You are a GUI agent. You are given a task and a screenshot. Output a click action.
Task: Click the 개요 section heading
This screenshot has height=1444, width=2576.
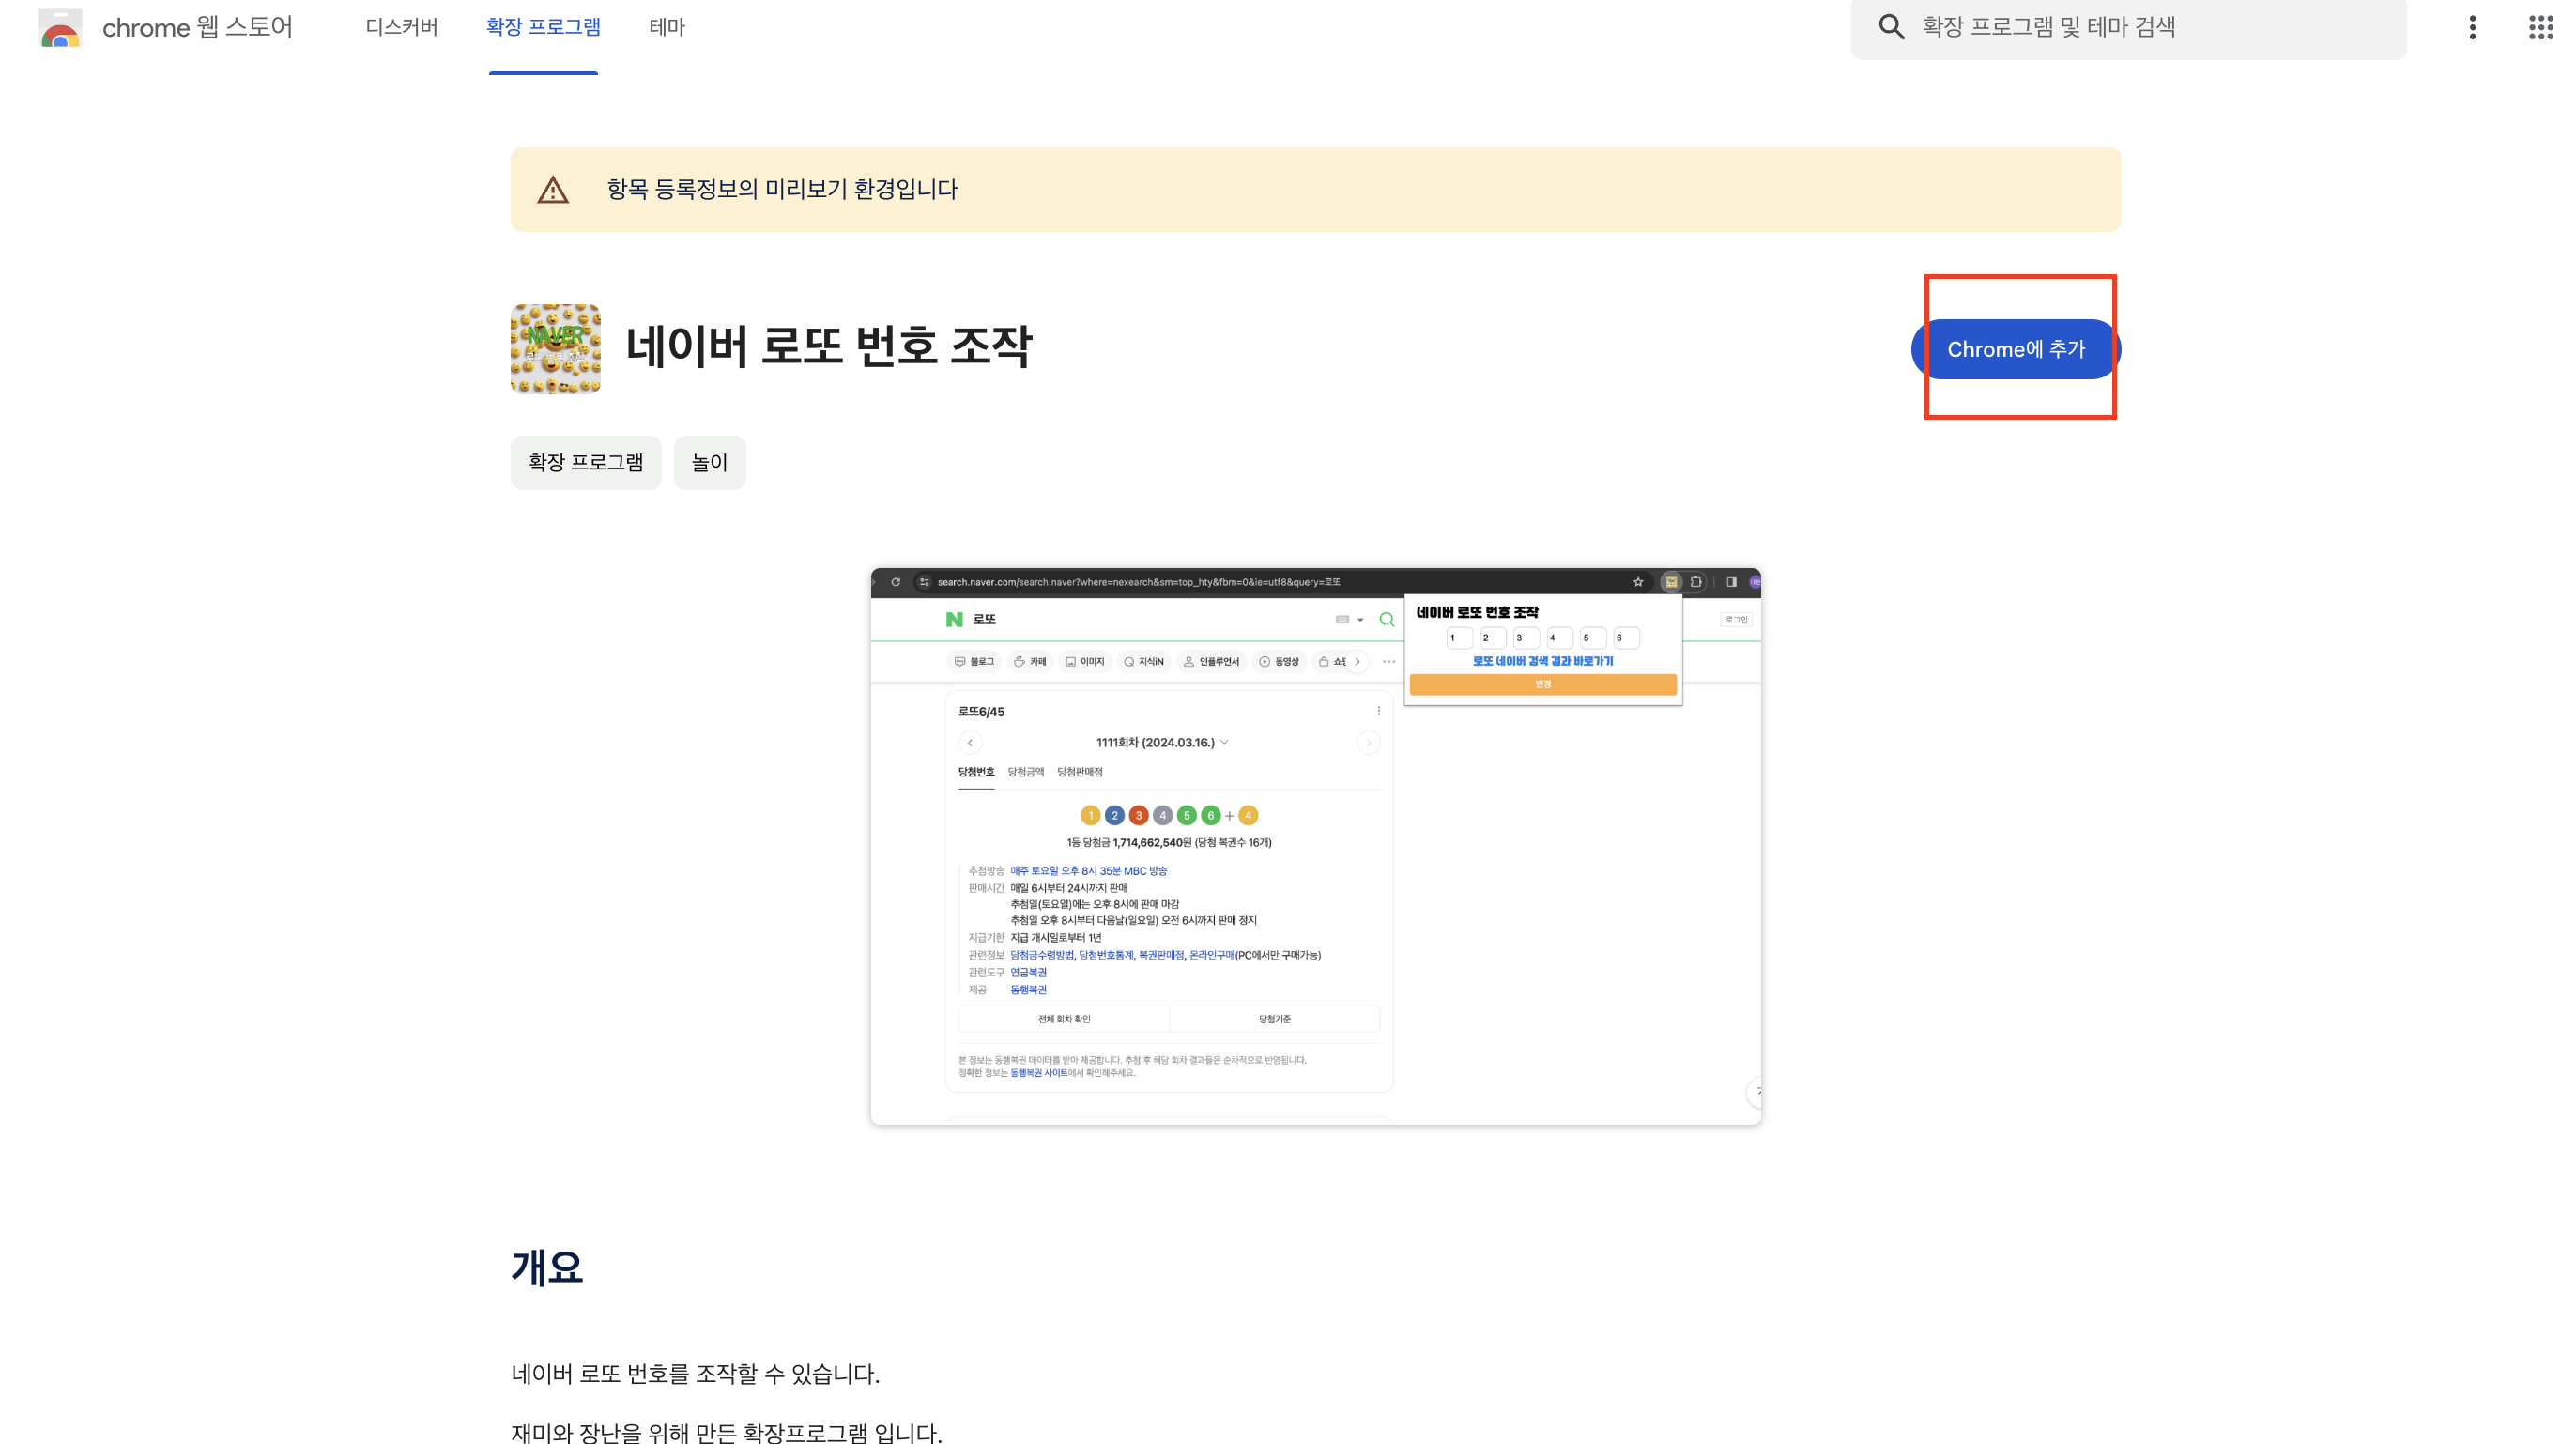click(x=547, y=1267)
